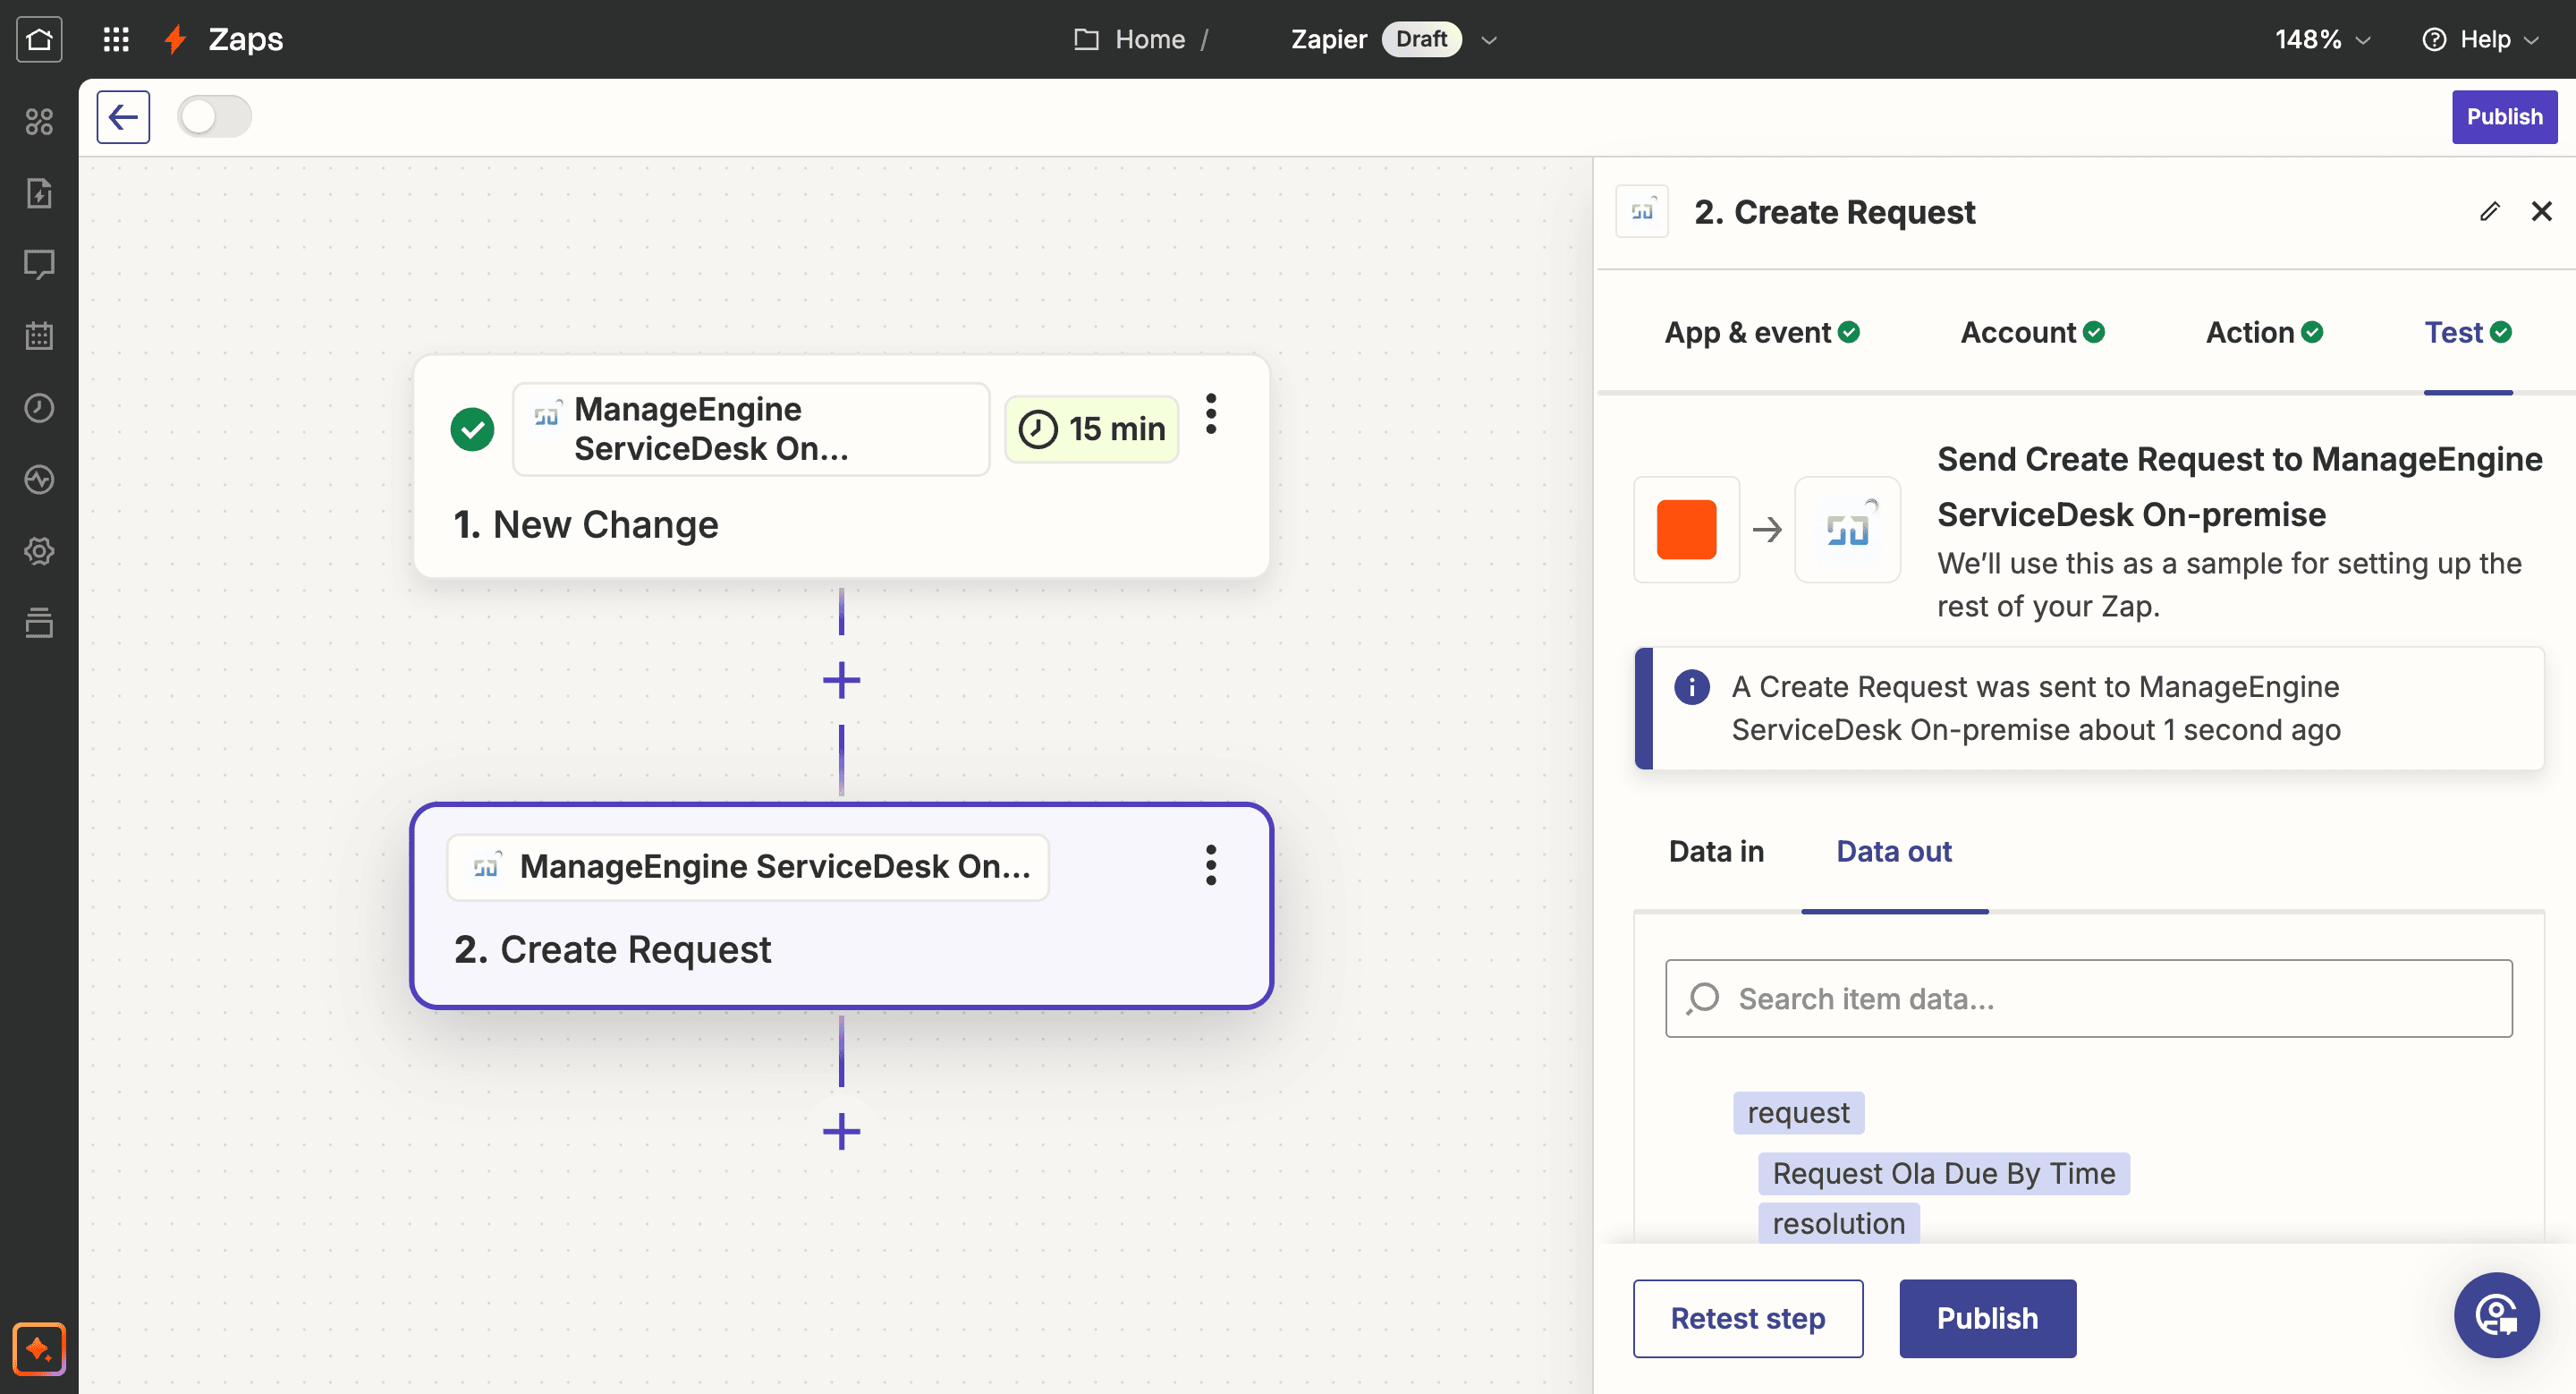Image resolution: width=2576 pixels, height=1394 pixels.
Task: Open the 148% zoom level dropdown
Action: (2322, 39)
